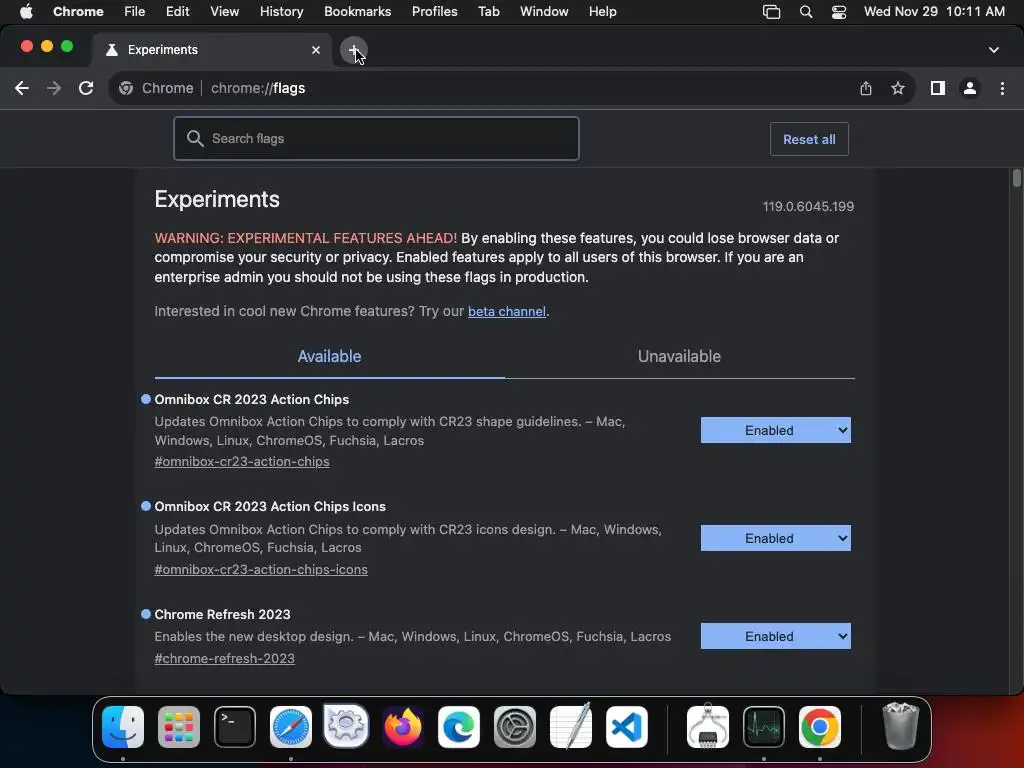
Task: Switch to the Unavailable tab
Action: [x=679, y=357]
